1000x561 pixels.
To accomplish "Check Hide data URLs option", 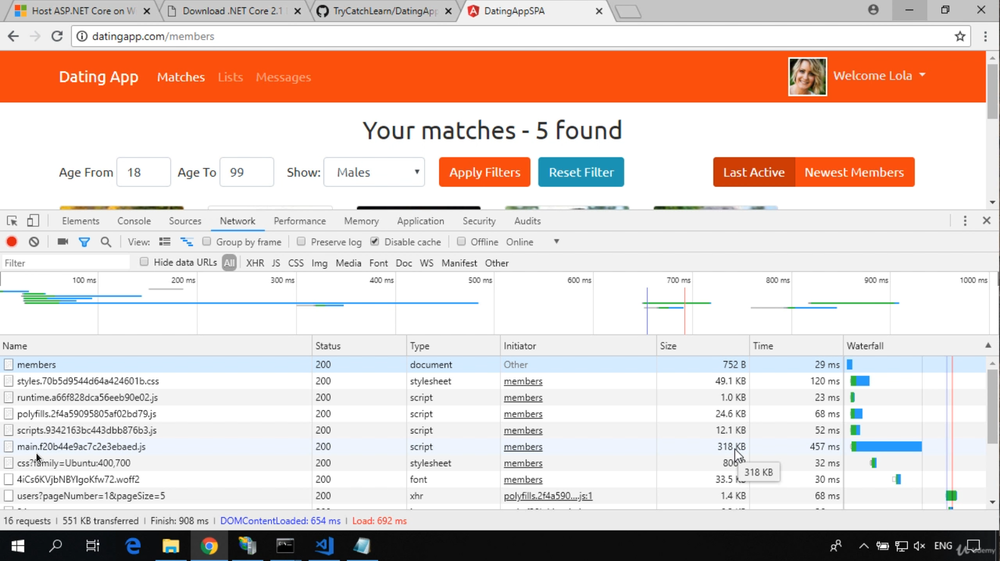I will [144, 262].
